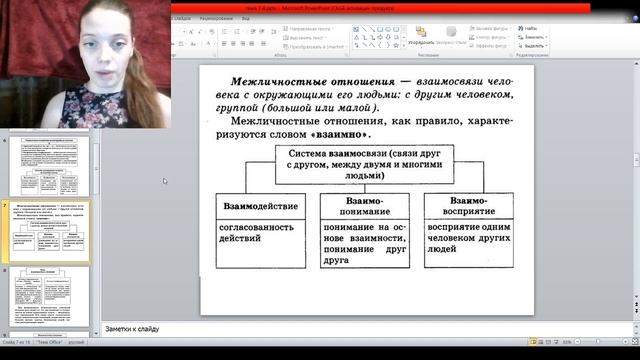Expand the shapes gallery with More arrow
The image size is (640, 360).
pyautogui.click(x=404, y=45)
